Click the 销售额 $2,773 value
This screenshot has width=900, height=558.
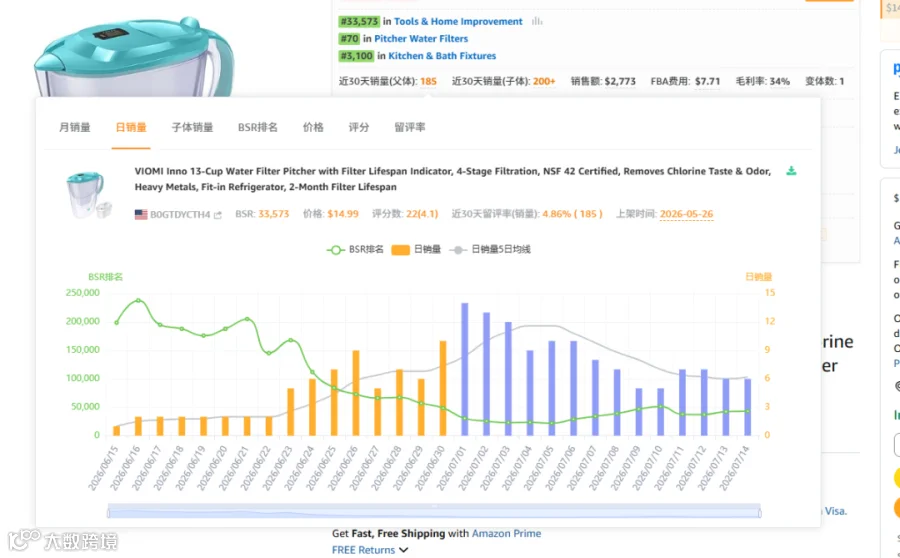[x=620, y=82]
